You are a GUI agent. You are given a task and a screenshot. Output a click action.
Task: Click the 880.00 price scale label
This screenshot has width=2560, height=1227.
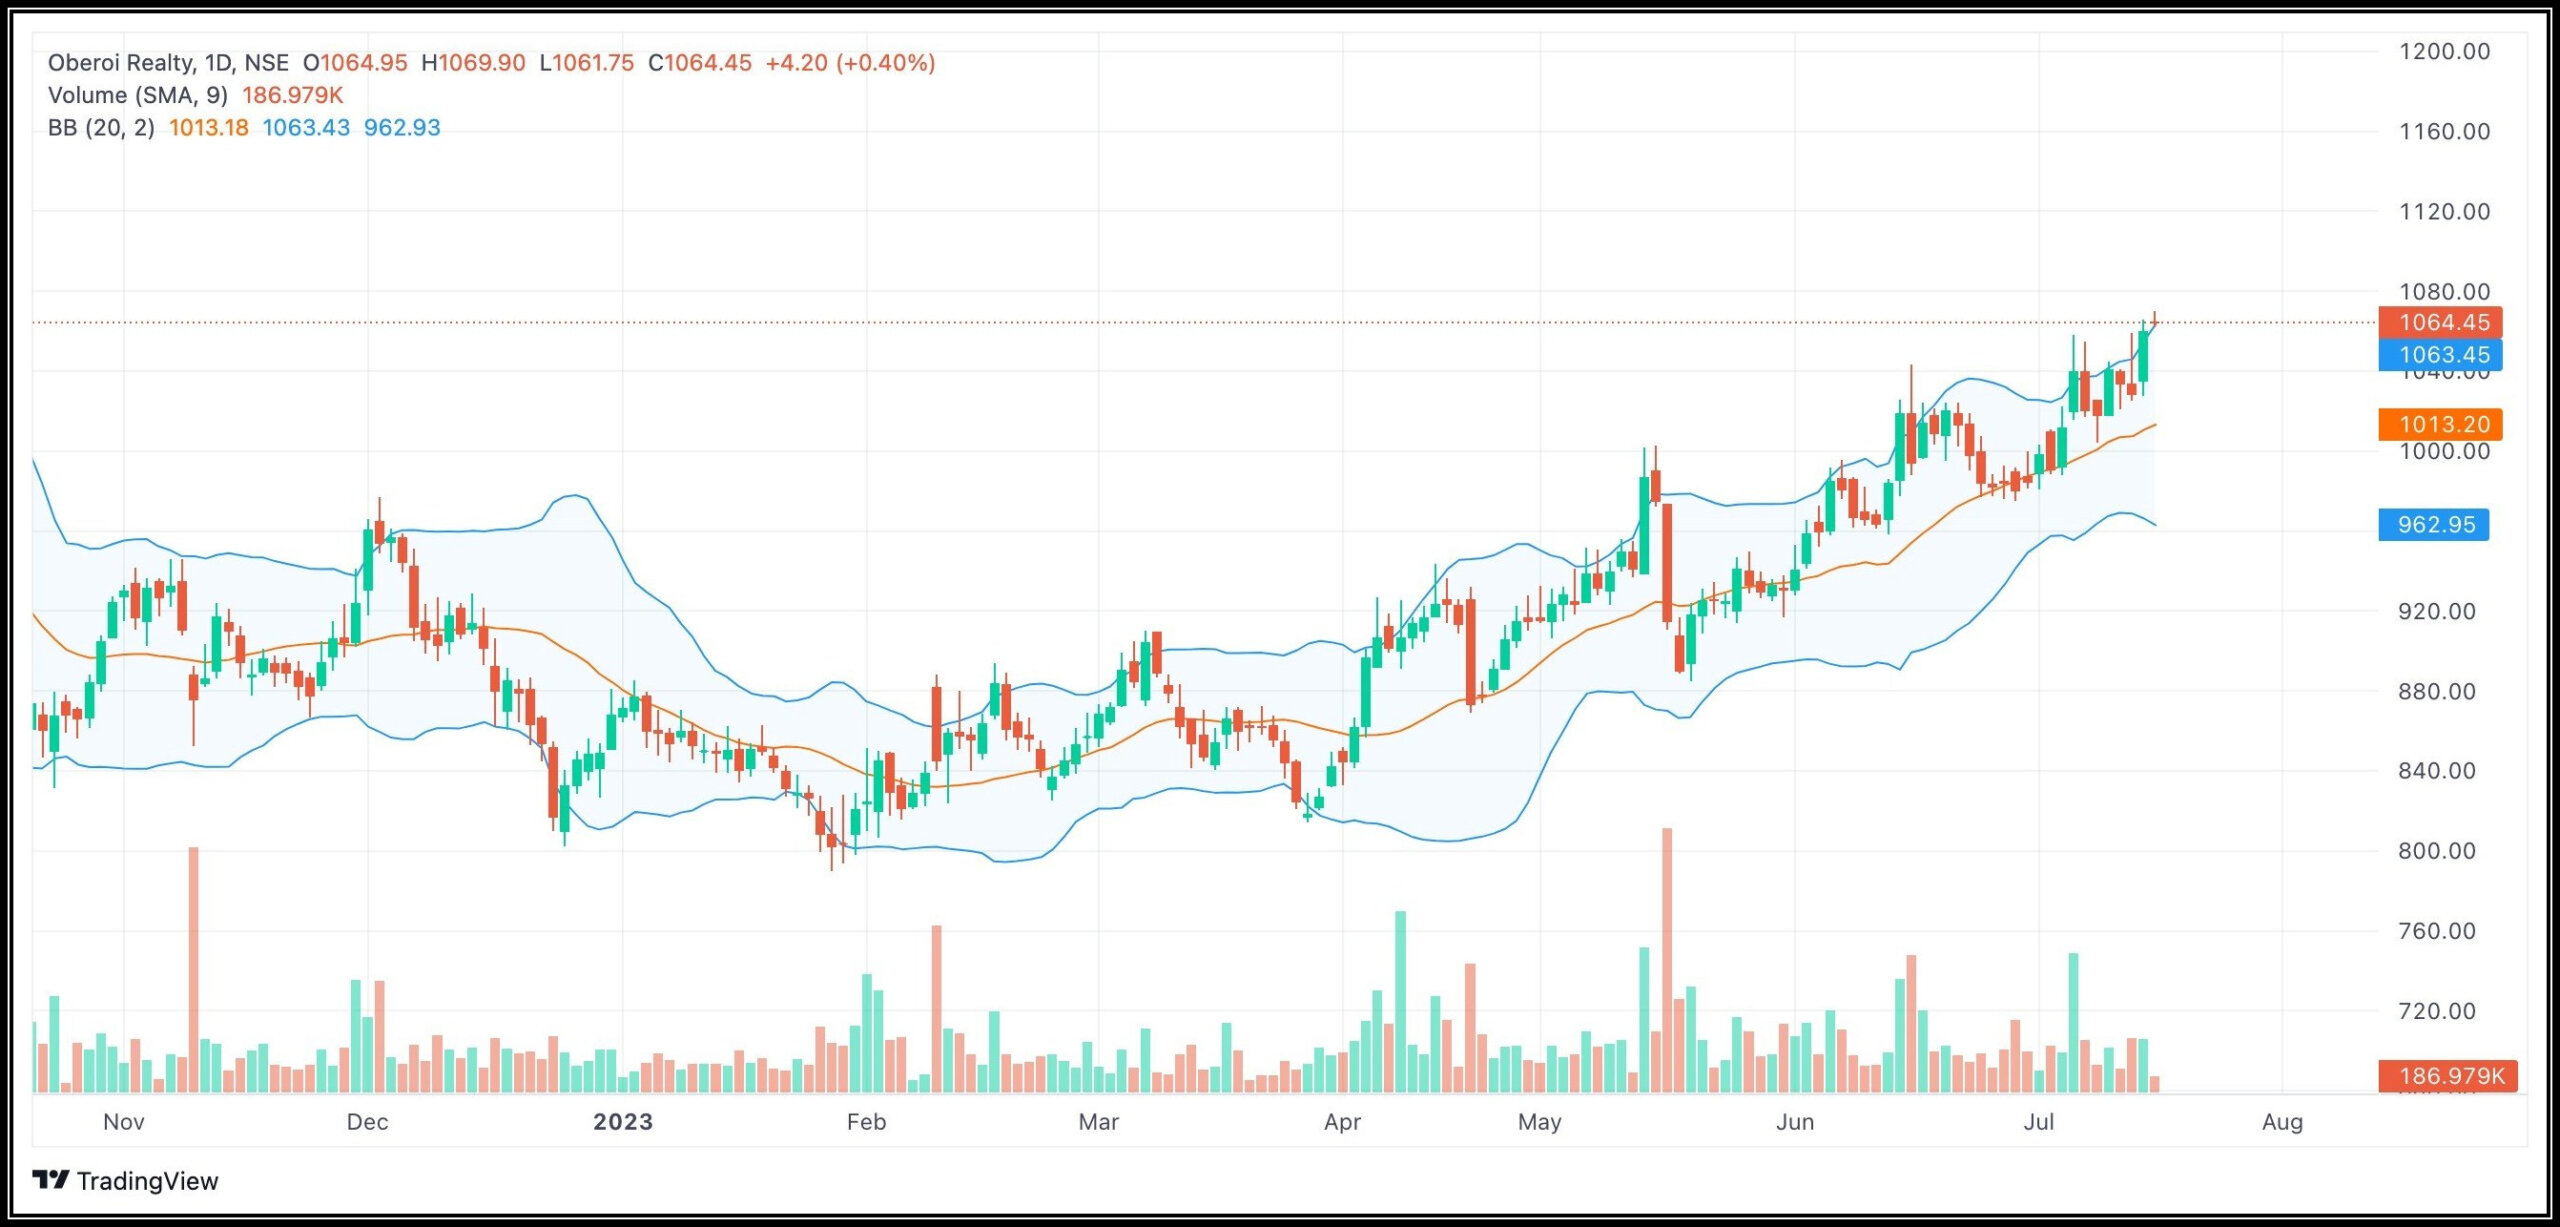pyautogui.click(x=2437, y=691)
